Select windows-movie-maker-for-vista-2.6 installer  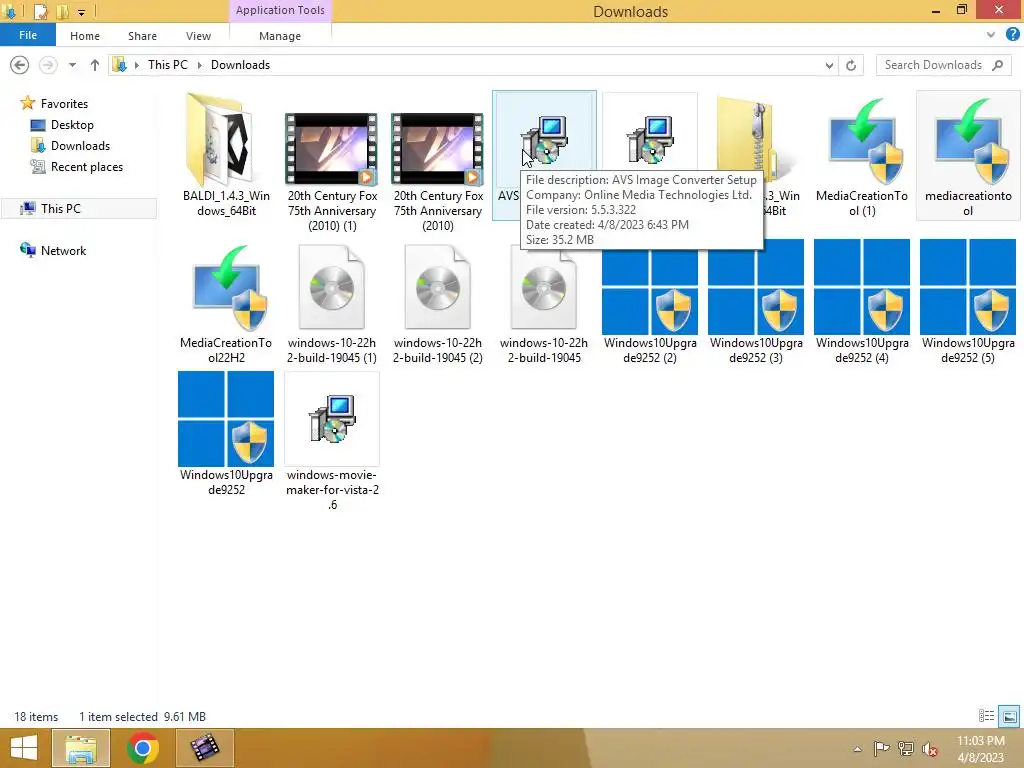click(332, 442)
